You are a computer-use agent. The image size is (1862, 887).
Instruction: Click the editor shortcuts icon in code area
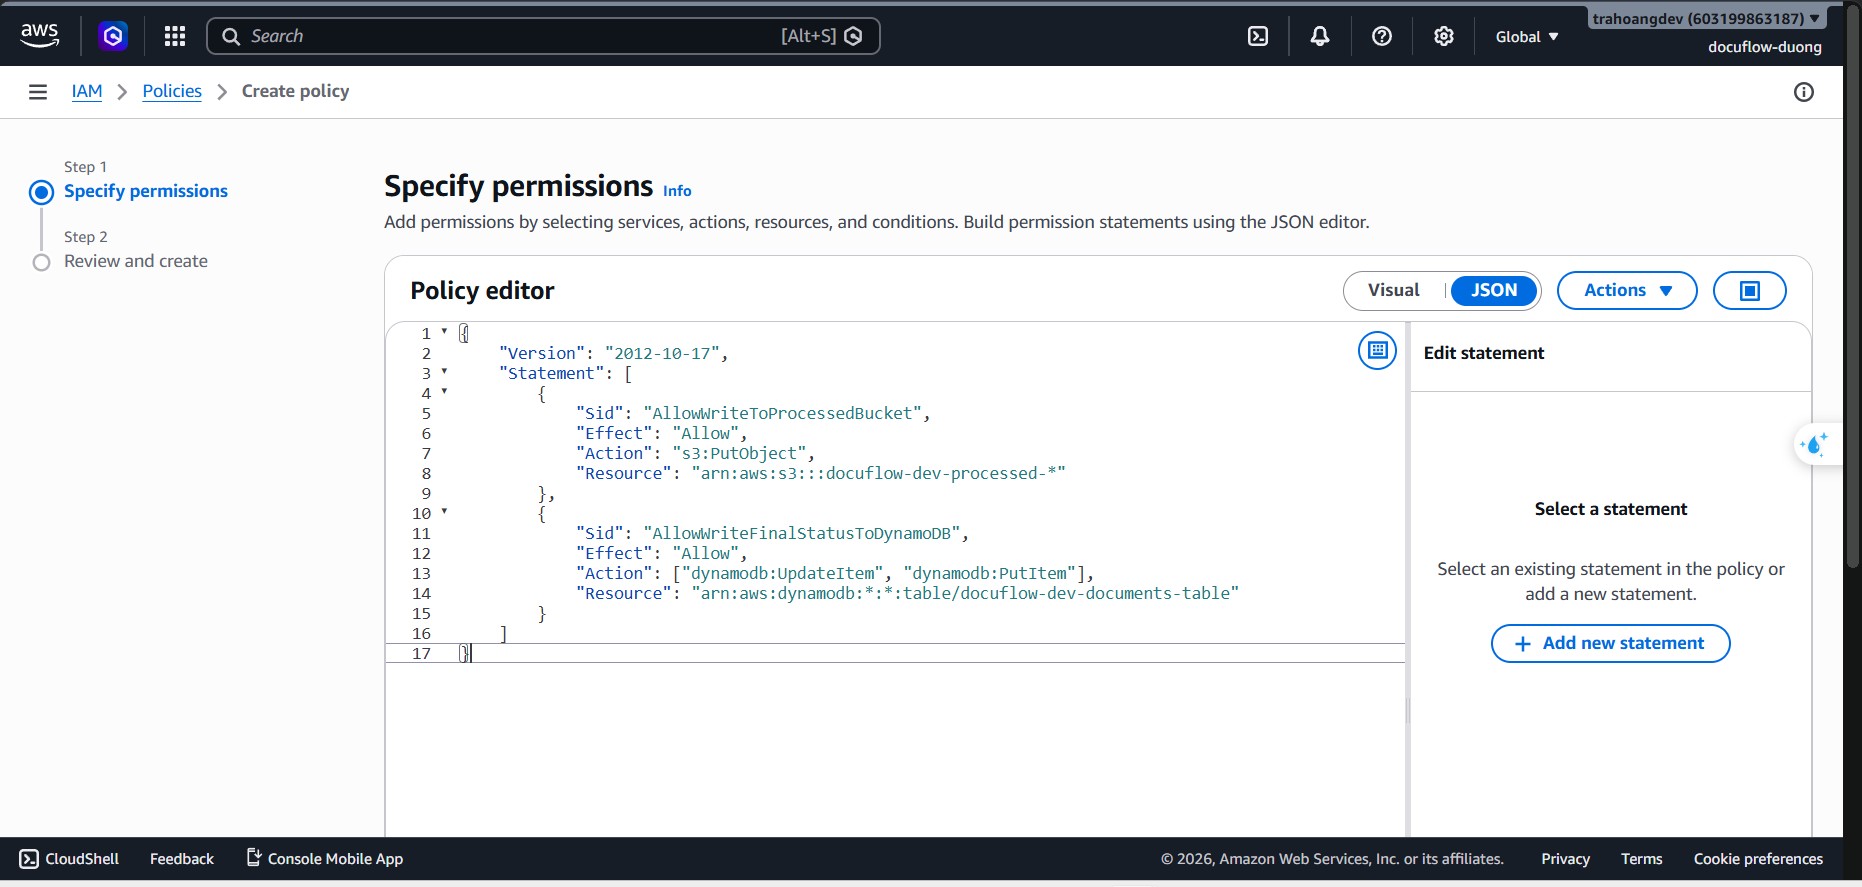(x=1378, y=350)
